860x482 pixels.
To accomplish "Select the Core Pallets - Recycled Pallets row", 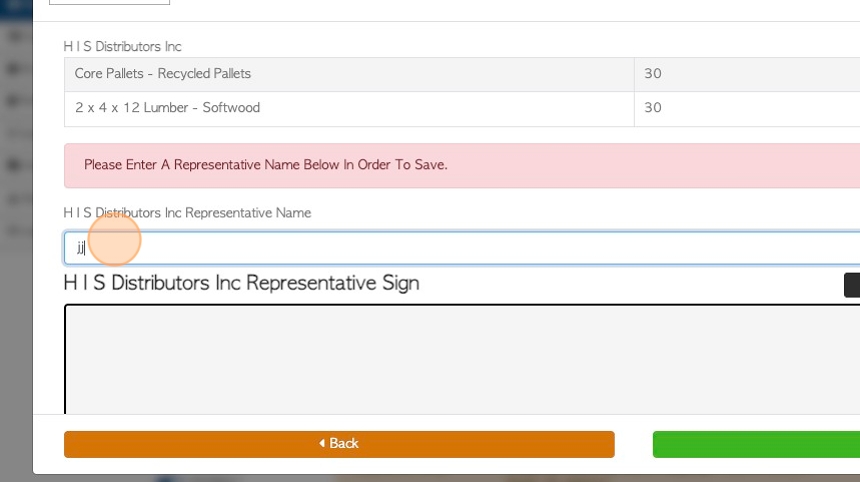I will click(x=462, y=74).
